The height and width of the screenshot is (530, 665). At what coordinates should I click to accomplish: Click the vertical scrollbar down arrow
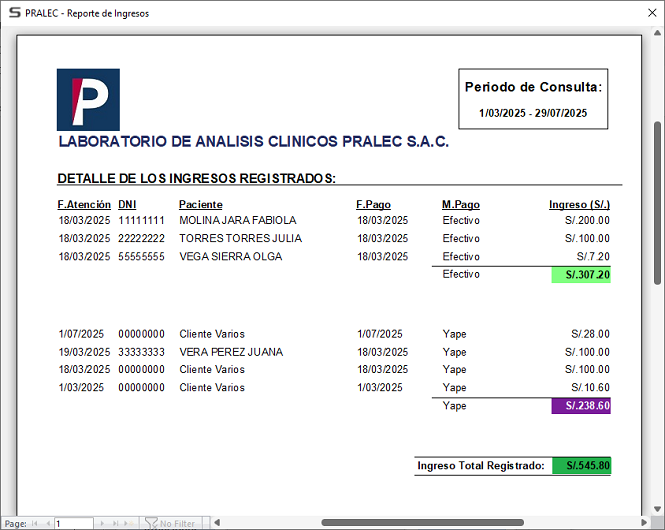point(657,507)
